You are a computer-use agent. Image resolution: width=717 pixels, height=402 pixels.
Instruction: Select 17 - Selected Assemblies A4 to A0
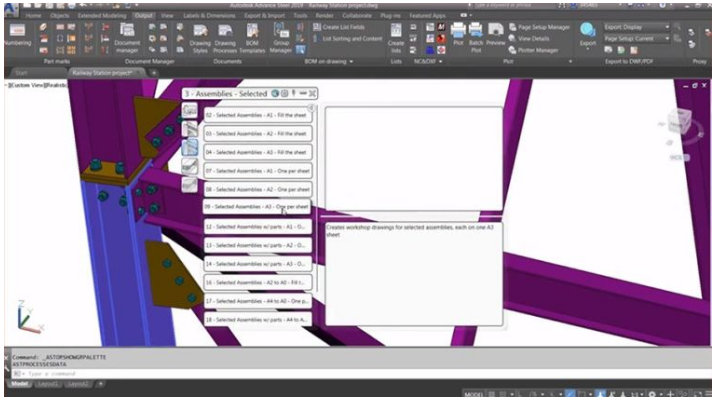coord(257,301)
